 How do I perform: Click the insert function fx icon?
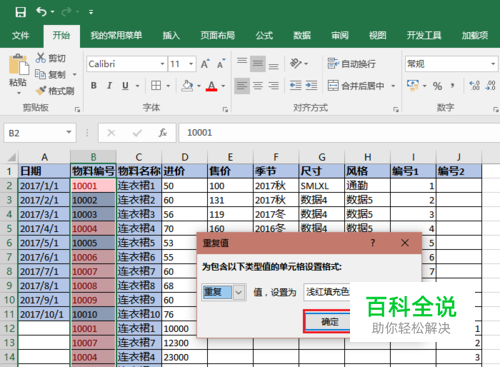point(162,133)
